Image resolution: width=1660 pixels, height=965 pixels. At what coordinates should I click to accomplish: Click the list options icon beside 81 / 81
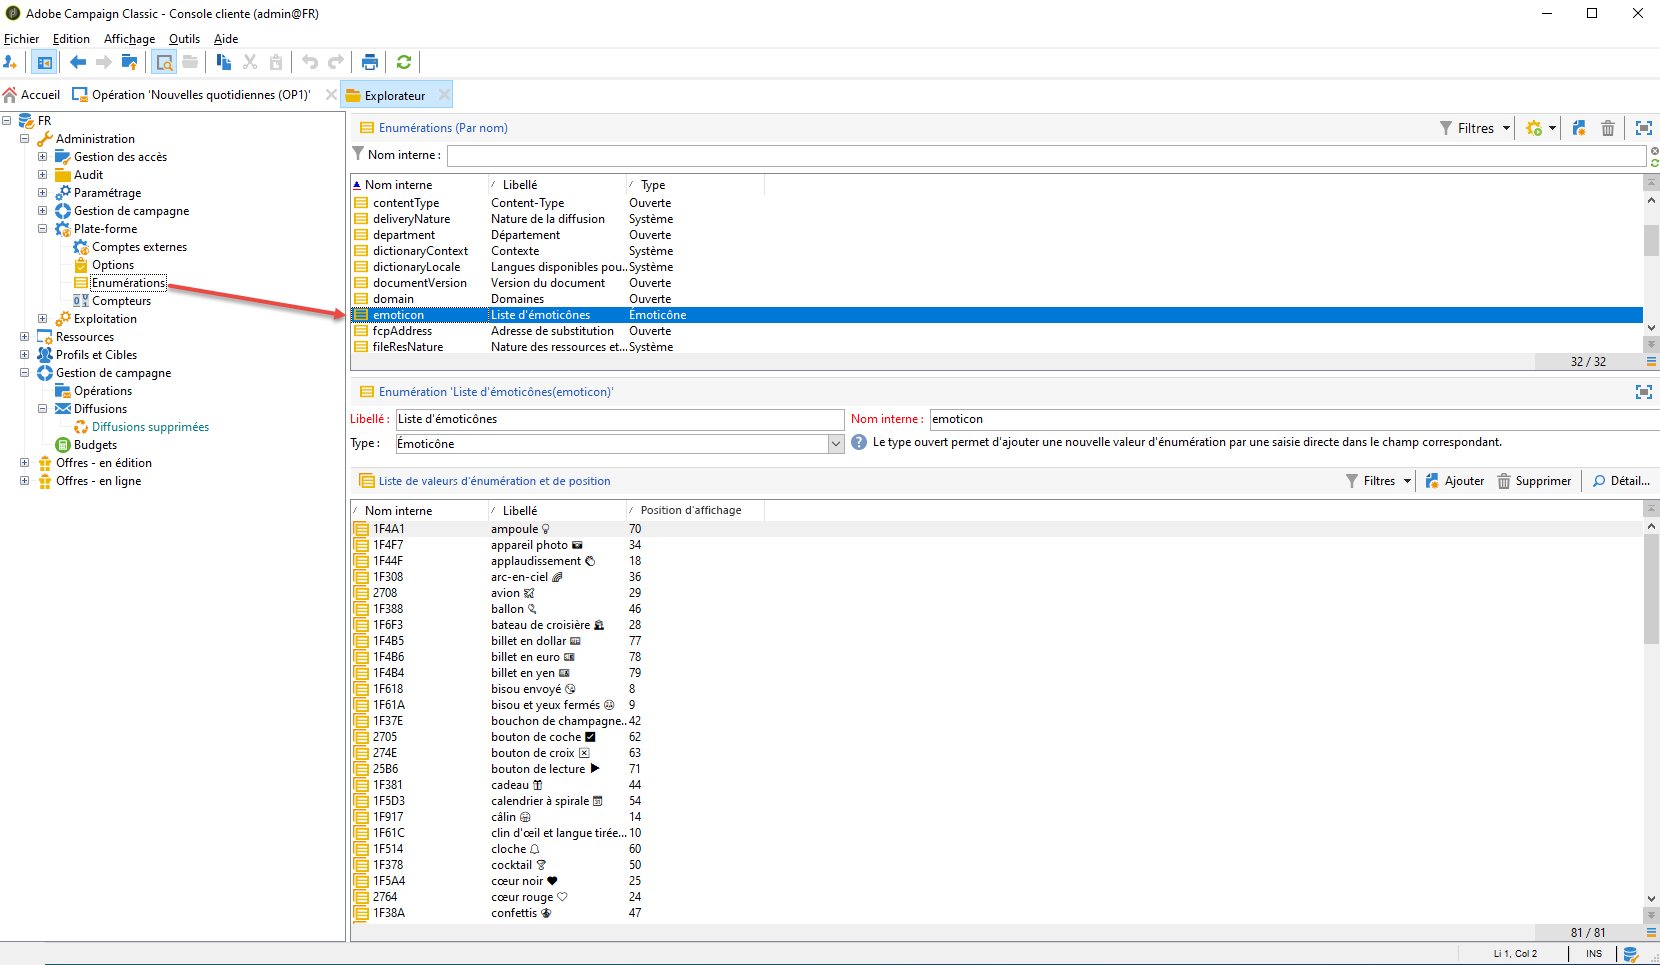(1651, 933)
